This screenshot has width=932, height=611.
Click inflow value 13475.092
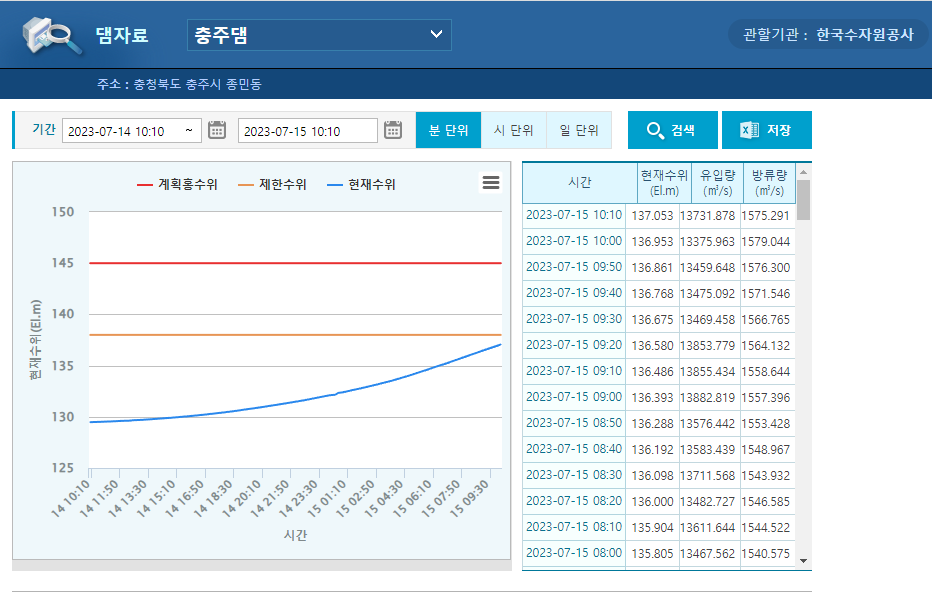pyautogui.click(x=707, y=294)
